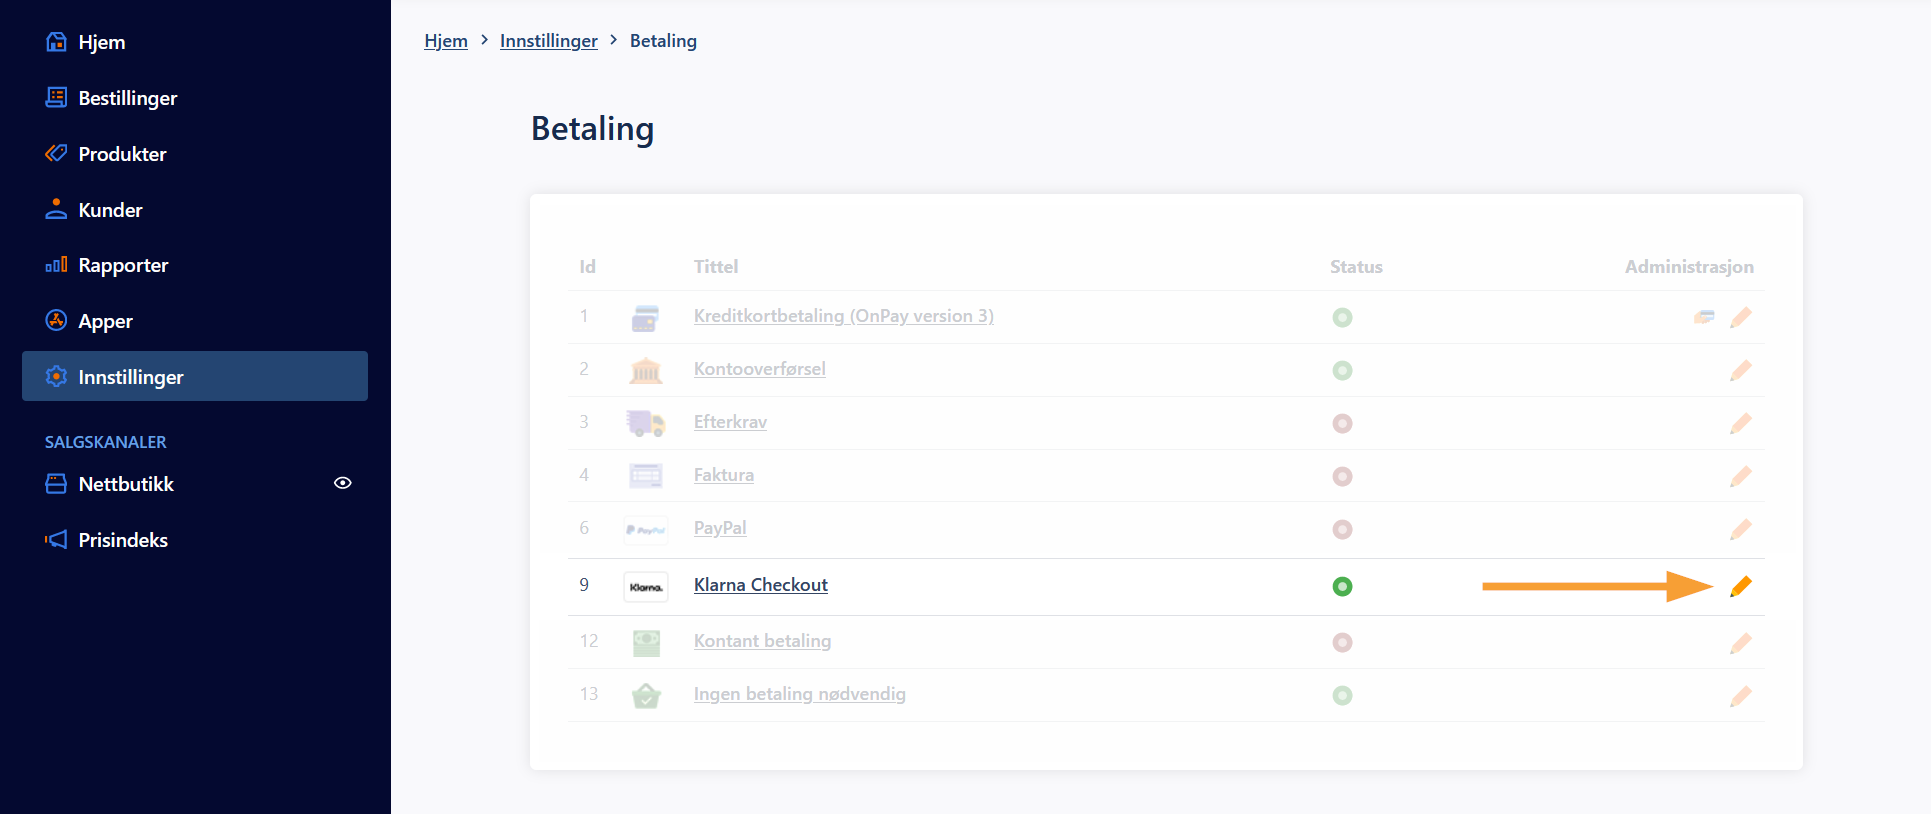
Task: Click the Kunder person icon
Action: (x=57, y=210)
